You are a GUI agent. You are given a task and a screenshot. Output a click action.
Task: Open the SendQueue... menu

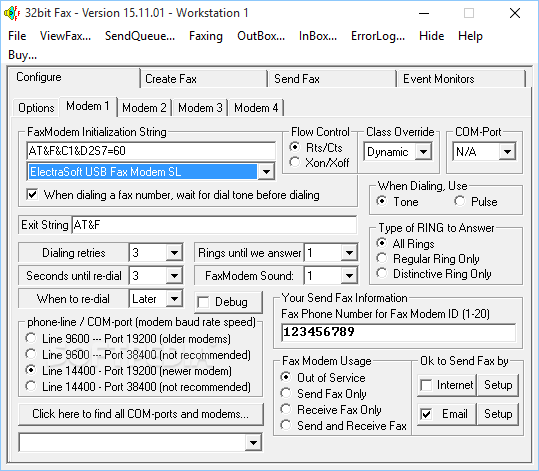(x=140, y=36)
